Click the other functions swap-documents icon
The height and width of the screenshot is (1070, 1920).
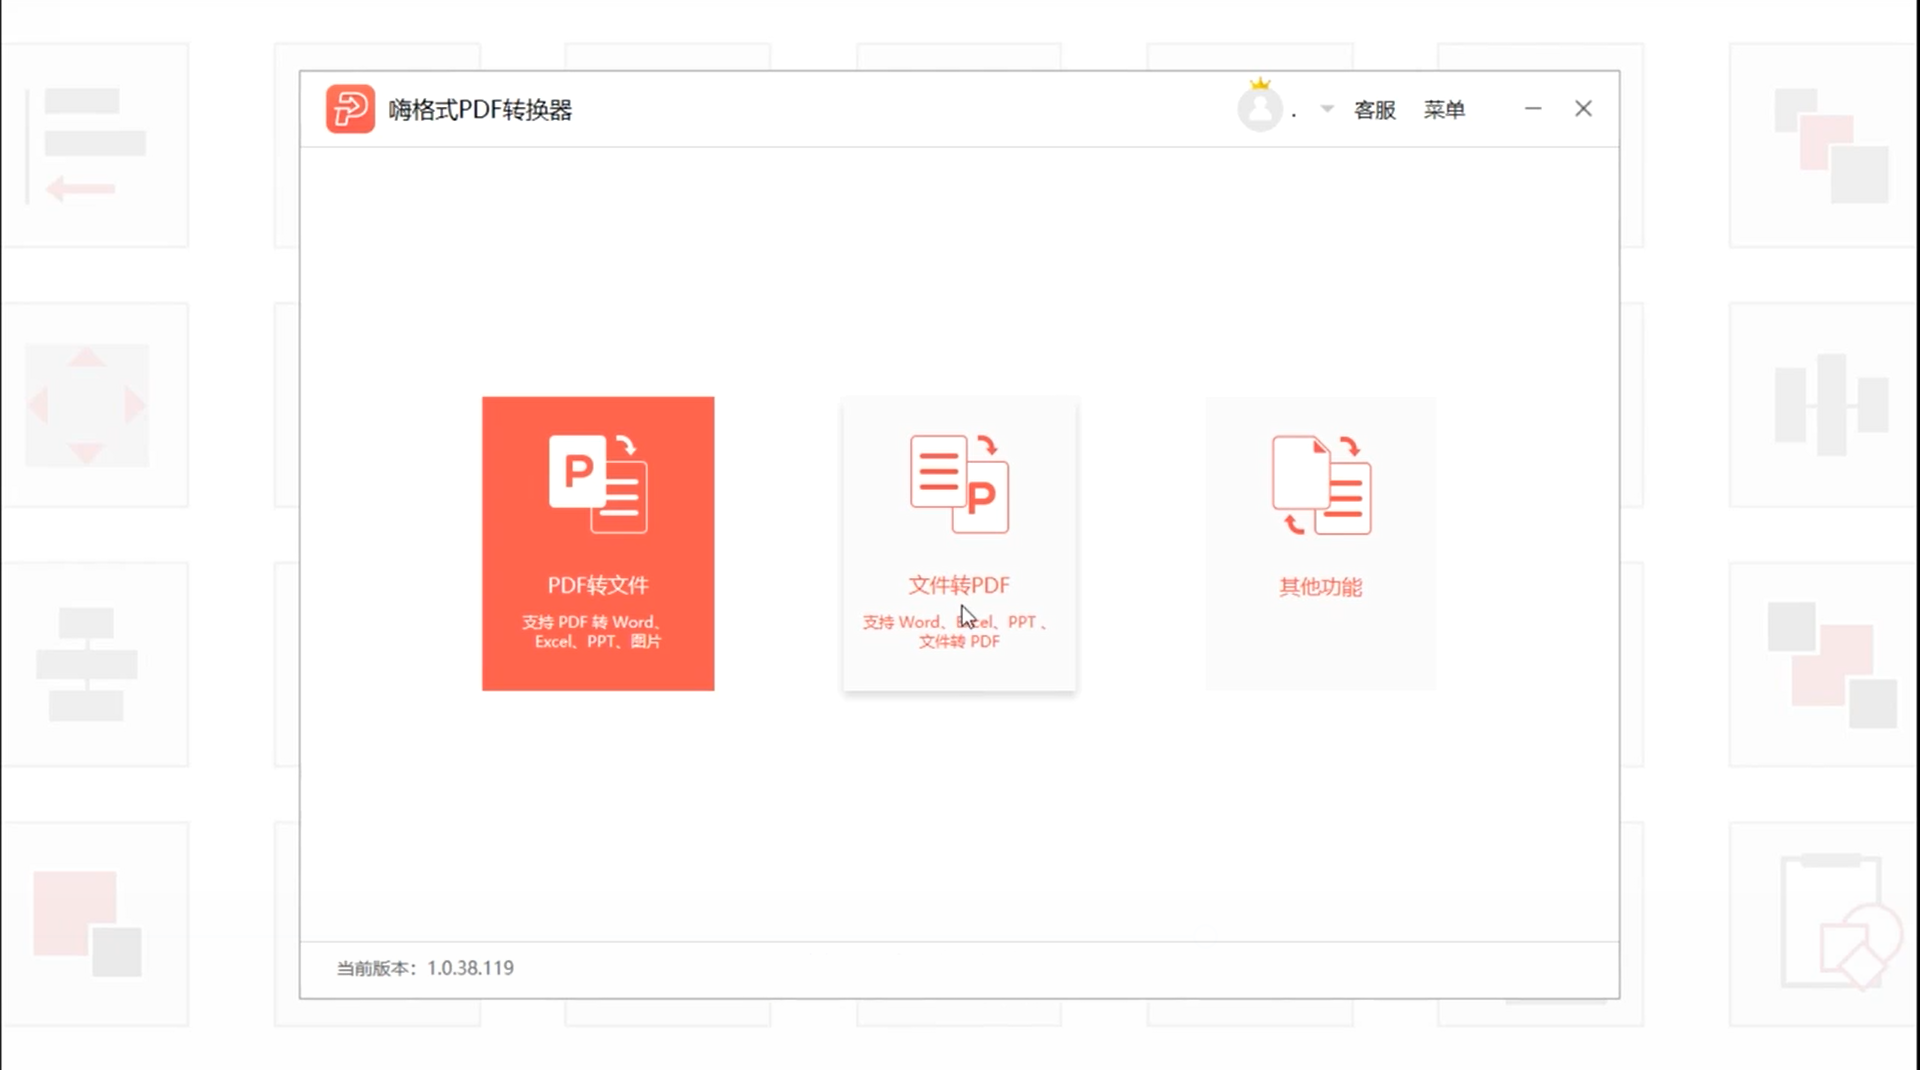(x=1321, y=485)
